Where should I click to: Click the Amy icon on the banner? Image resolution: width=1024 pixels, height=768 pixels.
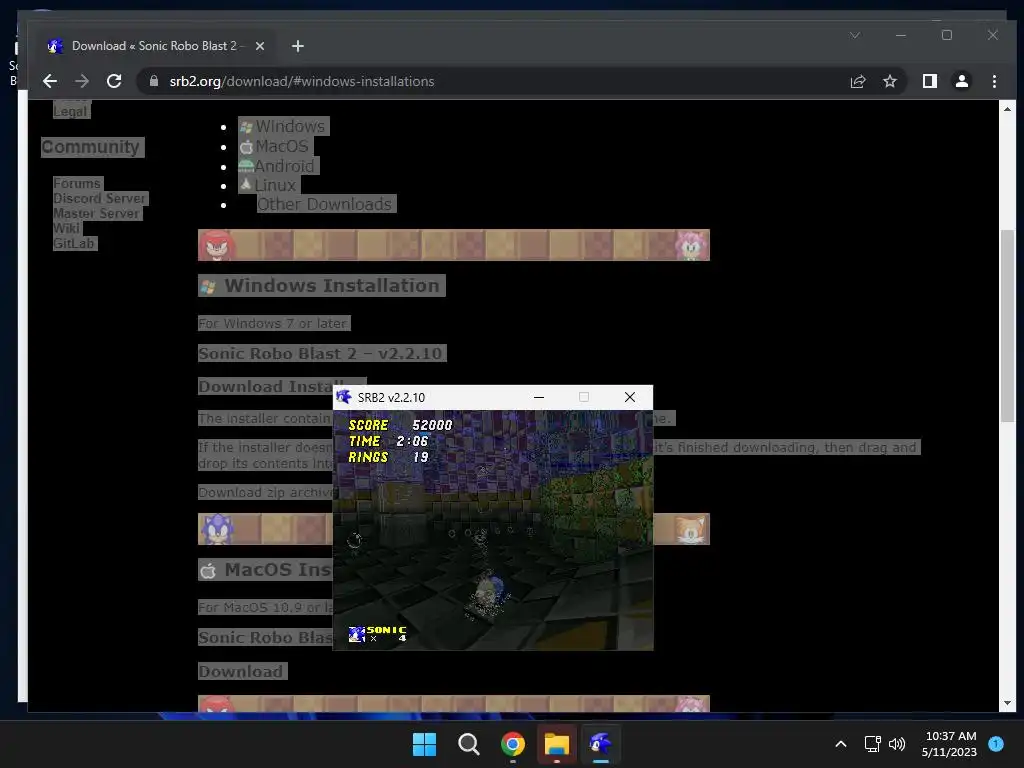click(691, 246)
